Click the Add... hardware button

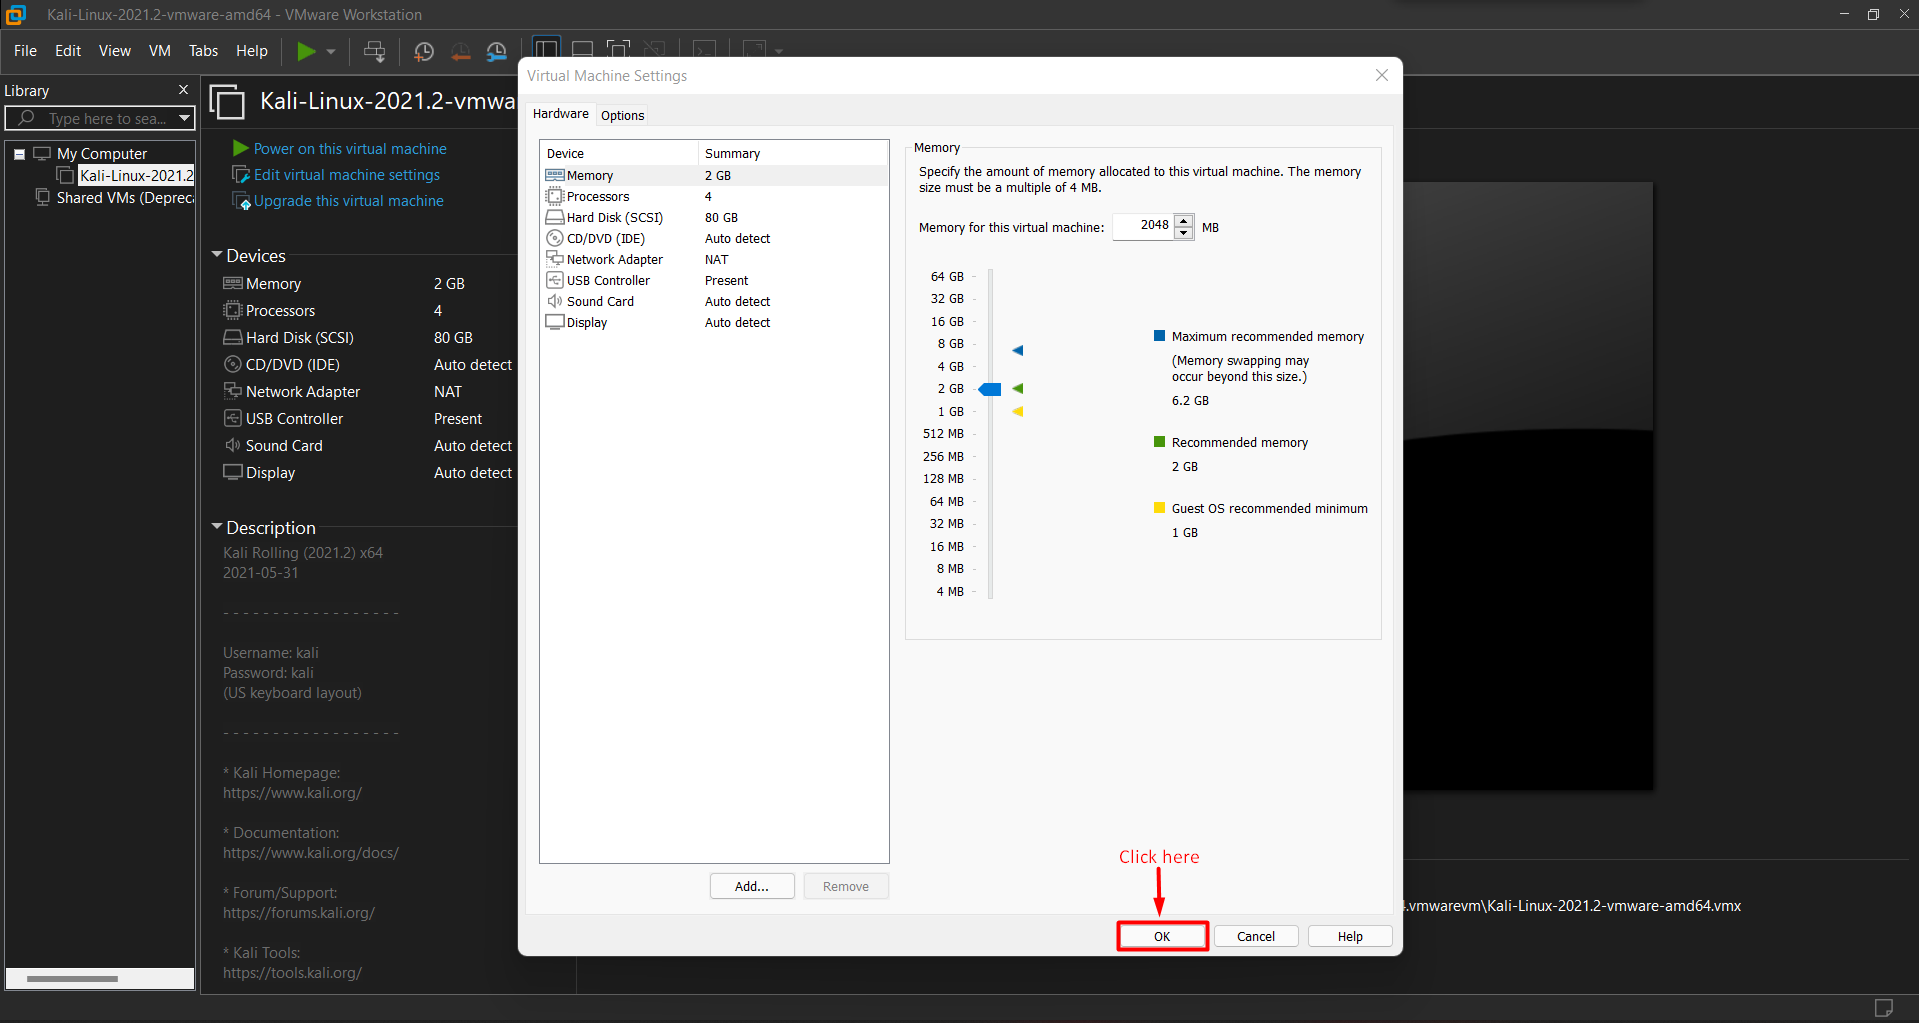point(751,886)
